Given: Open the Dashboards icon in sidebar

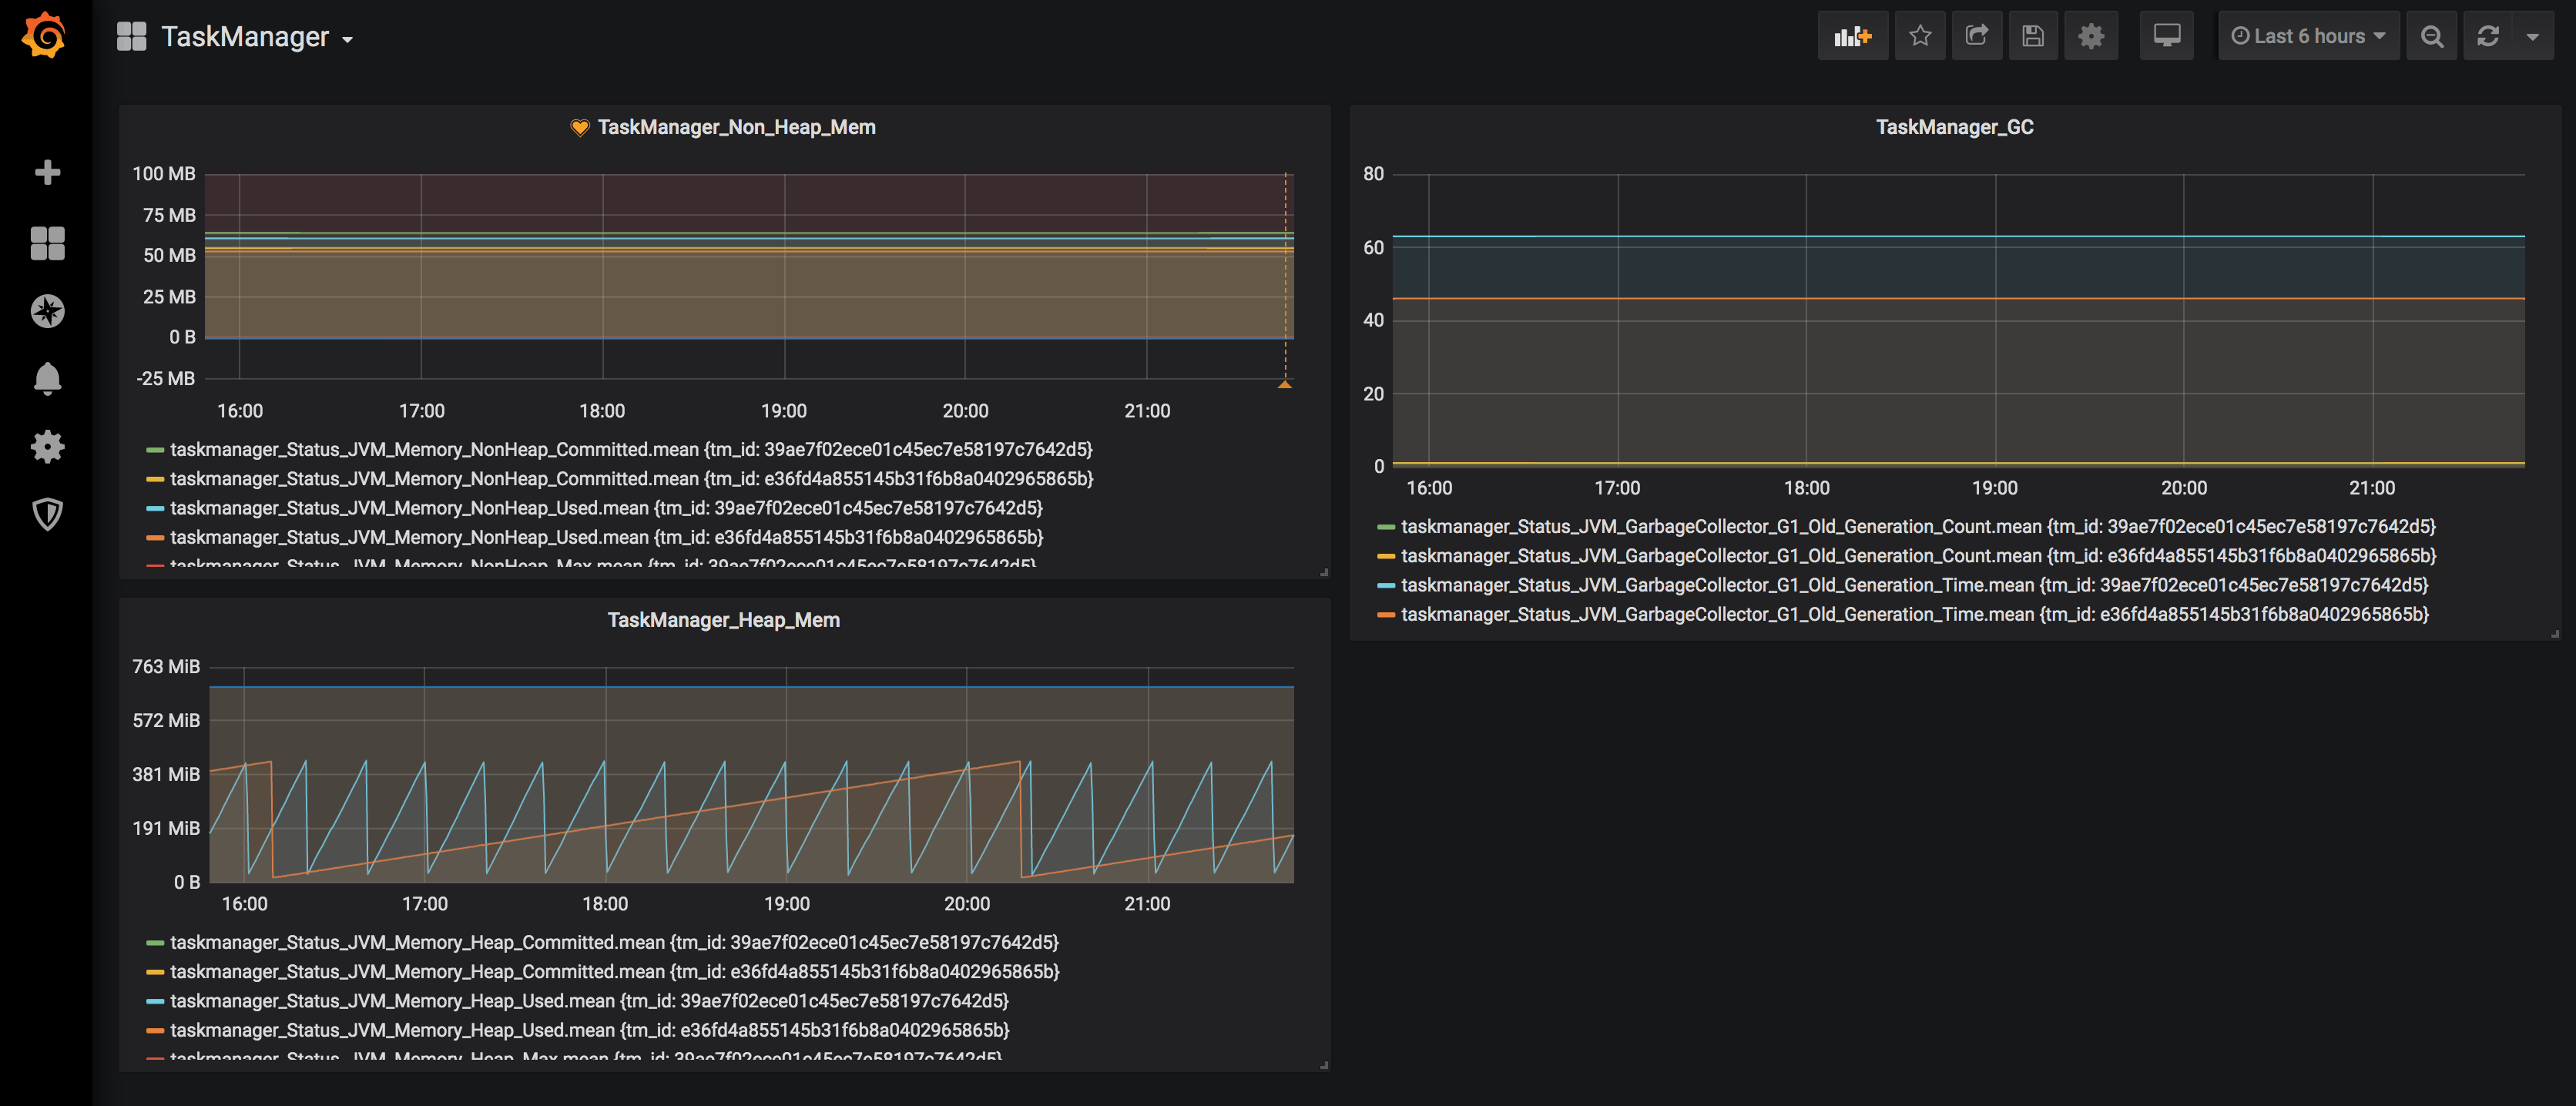Looking at the screenshot, I should (47, 242).
